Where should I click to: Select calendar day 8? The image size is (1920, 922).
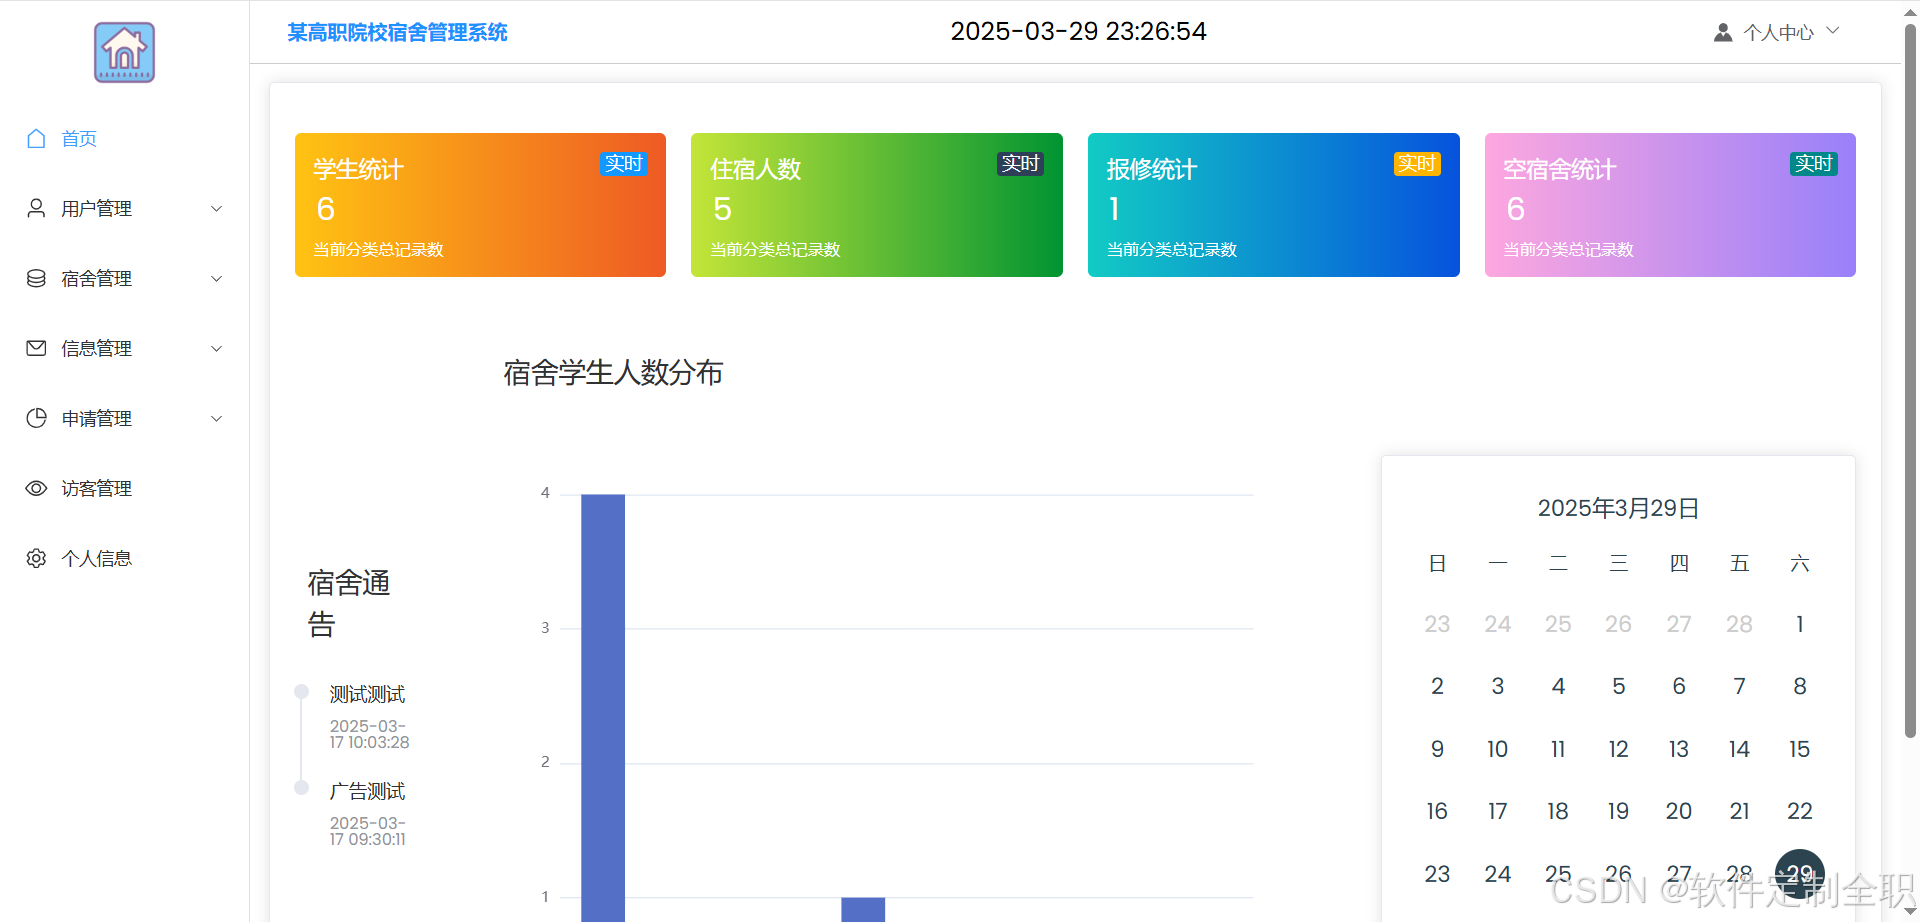(1800, 686)
